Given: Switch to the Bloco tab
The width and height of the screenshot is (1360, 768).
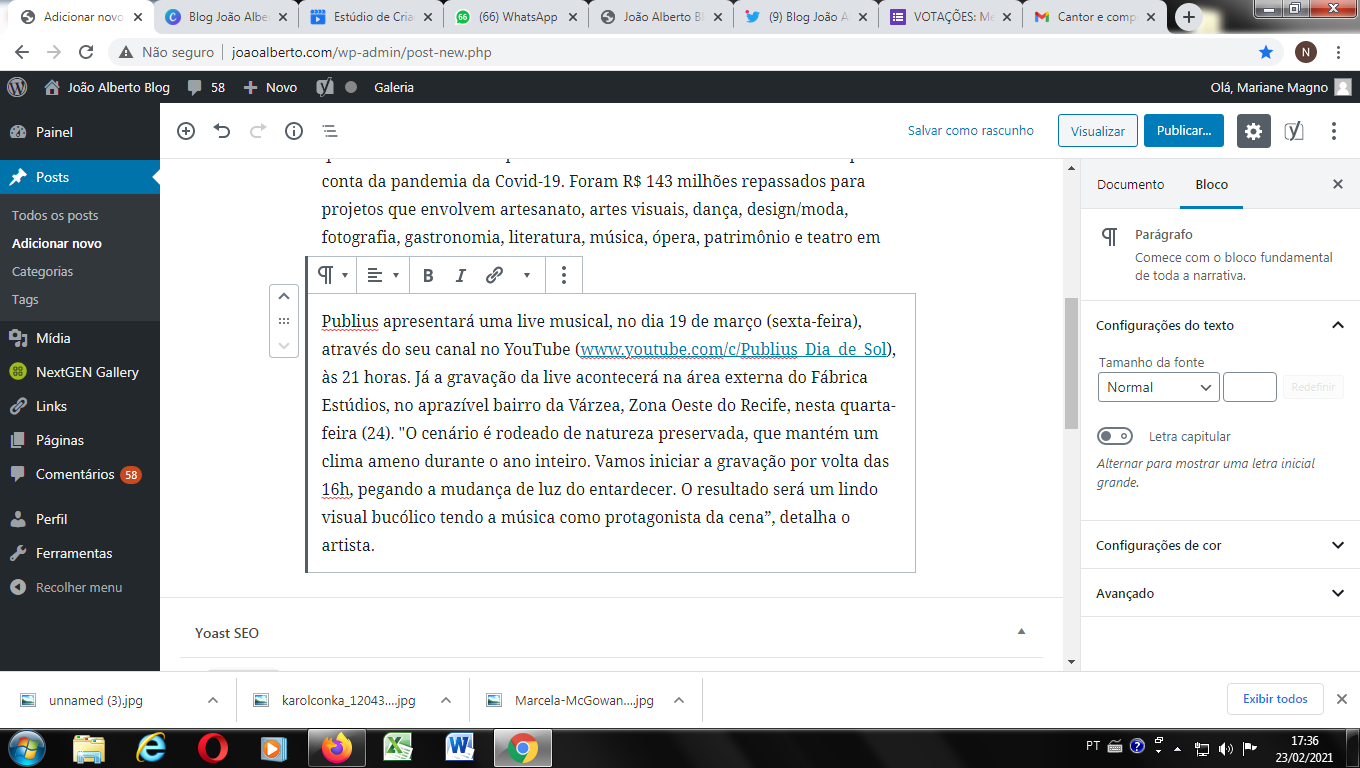Looking at the screenshot, I should [x=1211, y=184].
